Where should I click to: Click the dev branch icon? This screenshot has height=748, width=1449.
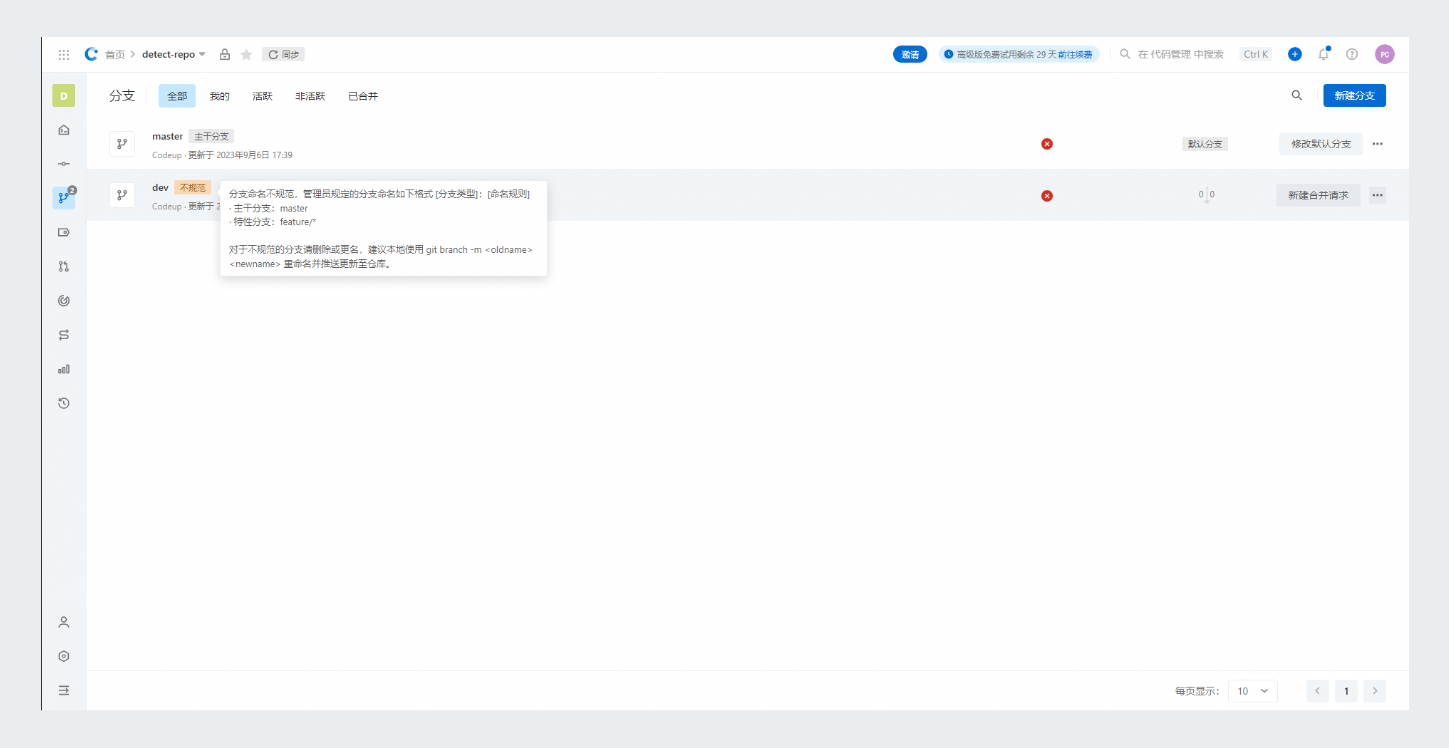(122, 195)
